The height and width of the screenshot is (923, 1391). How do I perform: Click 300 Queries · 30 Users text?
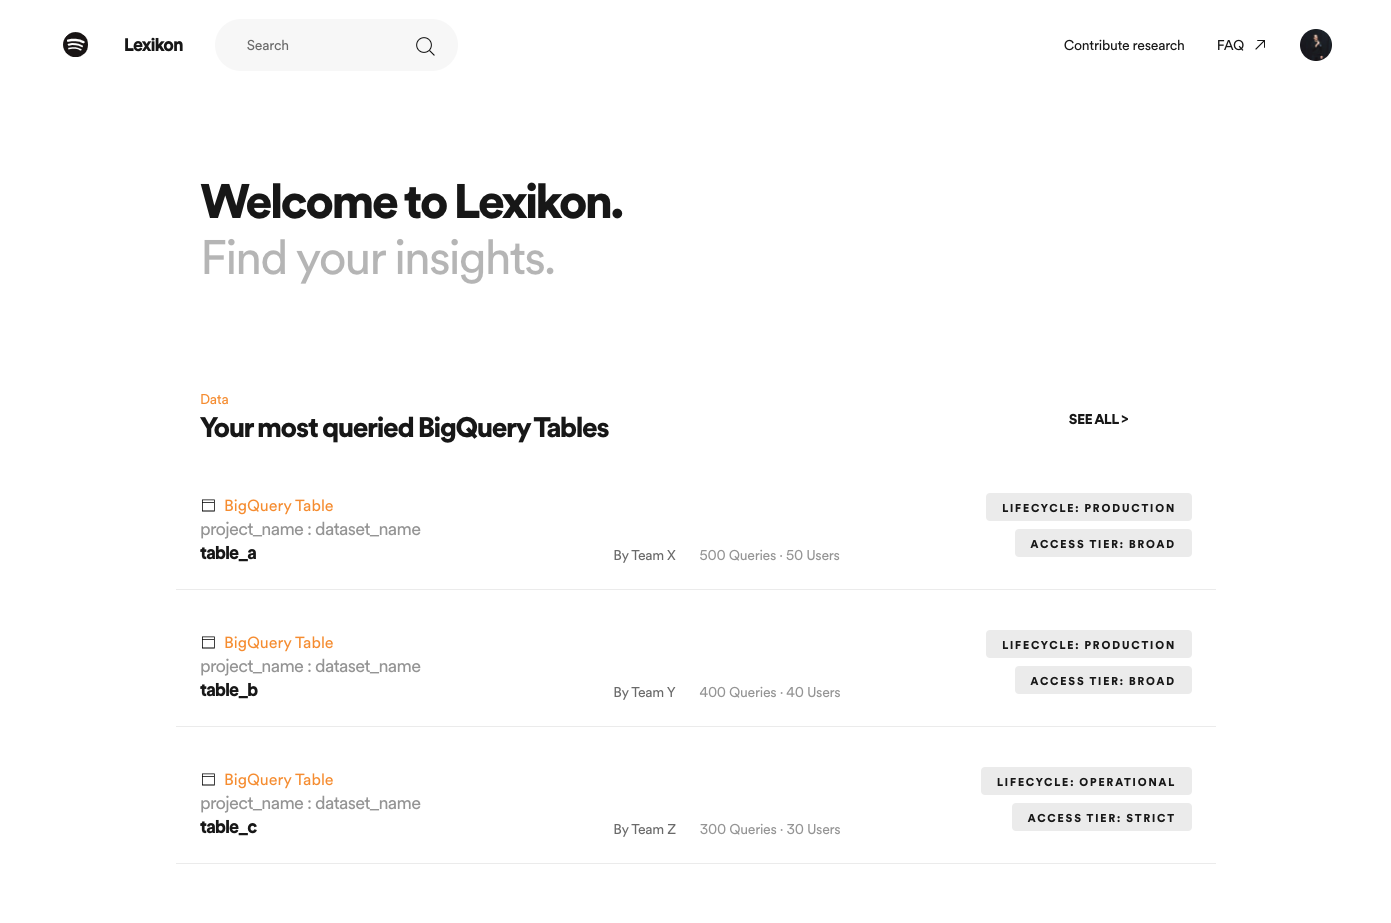coord(770,829)
